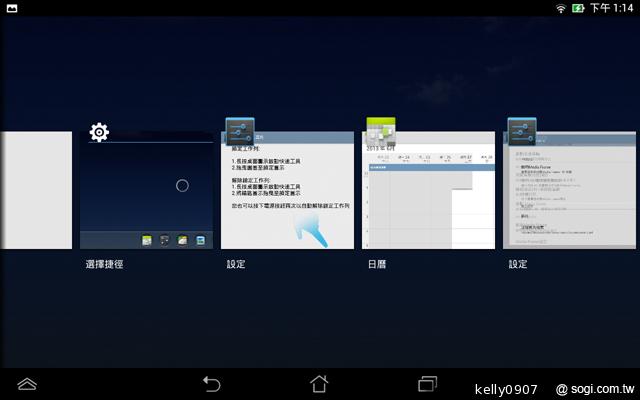
Task: Tap the picture notification icon in the status bar
Action: pyautogui.click(x=12, y=8)
